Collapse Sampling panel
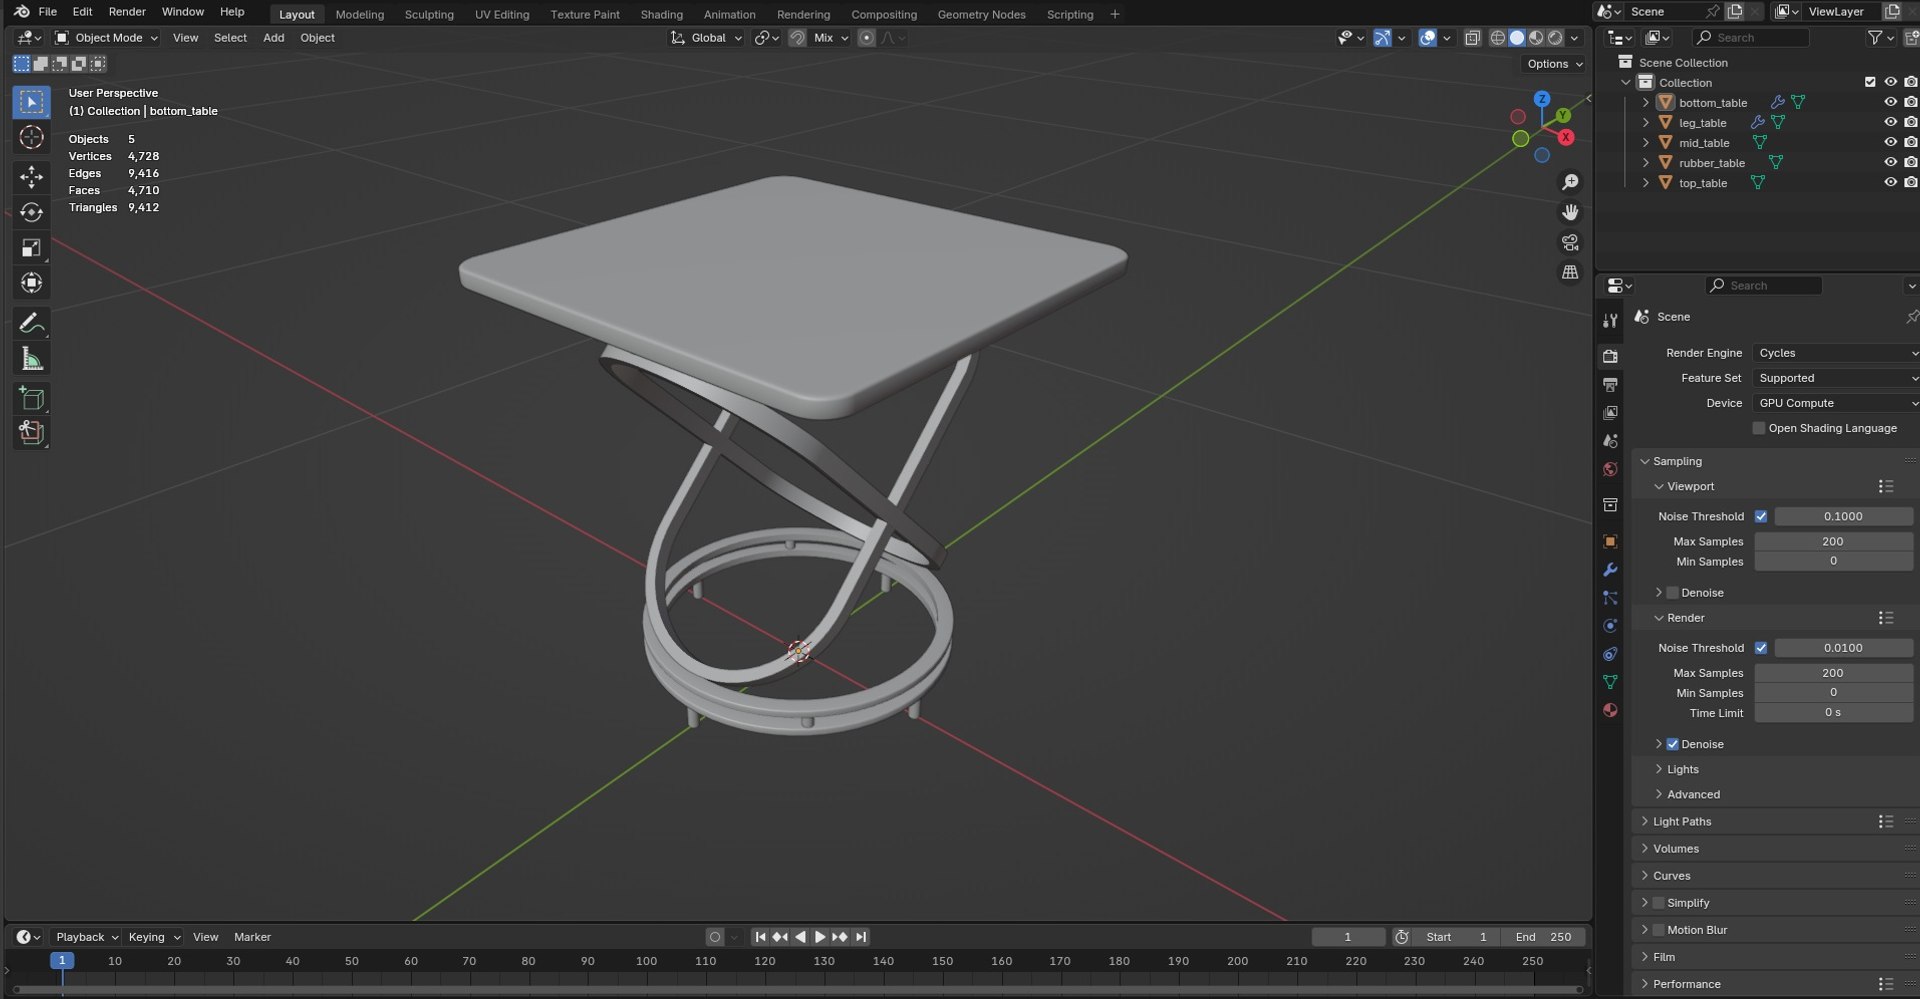This screenshot has width=1920, height=999. point(1676,461)
